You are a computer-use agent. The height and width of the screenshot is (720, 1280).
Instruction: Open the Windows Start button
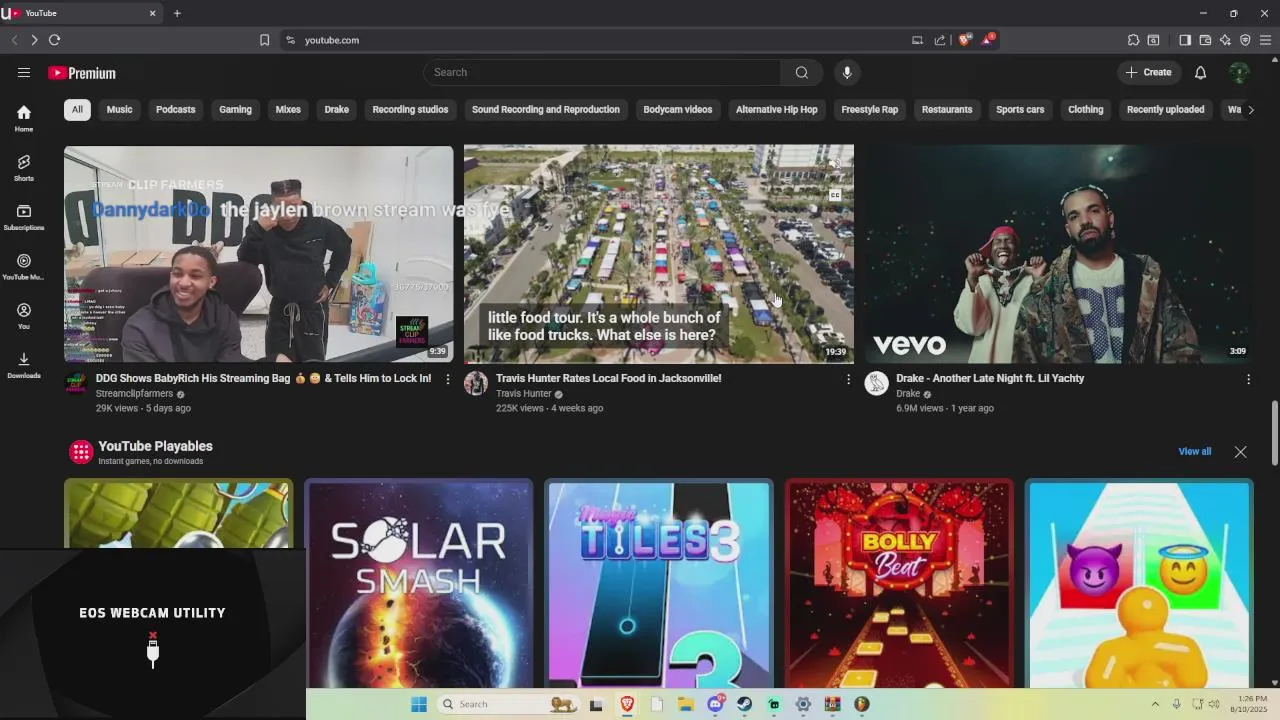[x=419, y=704]
